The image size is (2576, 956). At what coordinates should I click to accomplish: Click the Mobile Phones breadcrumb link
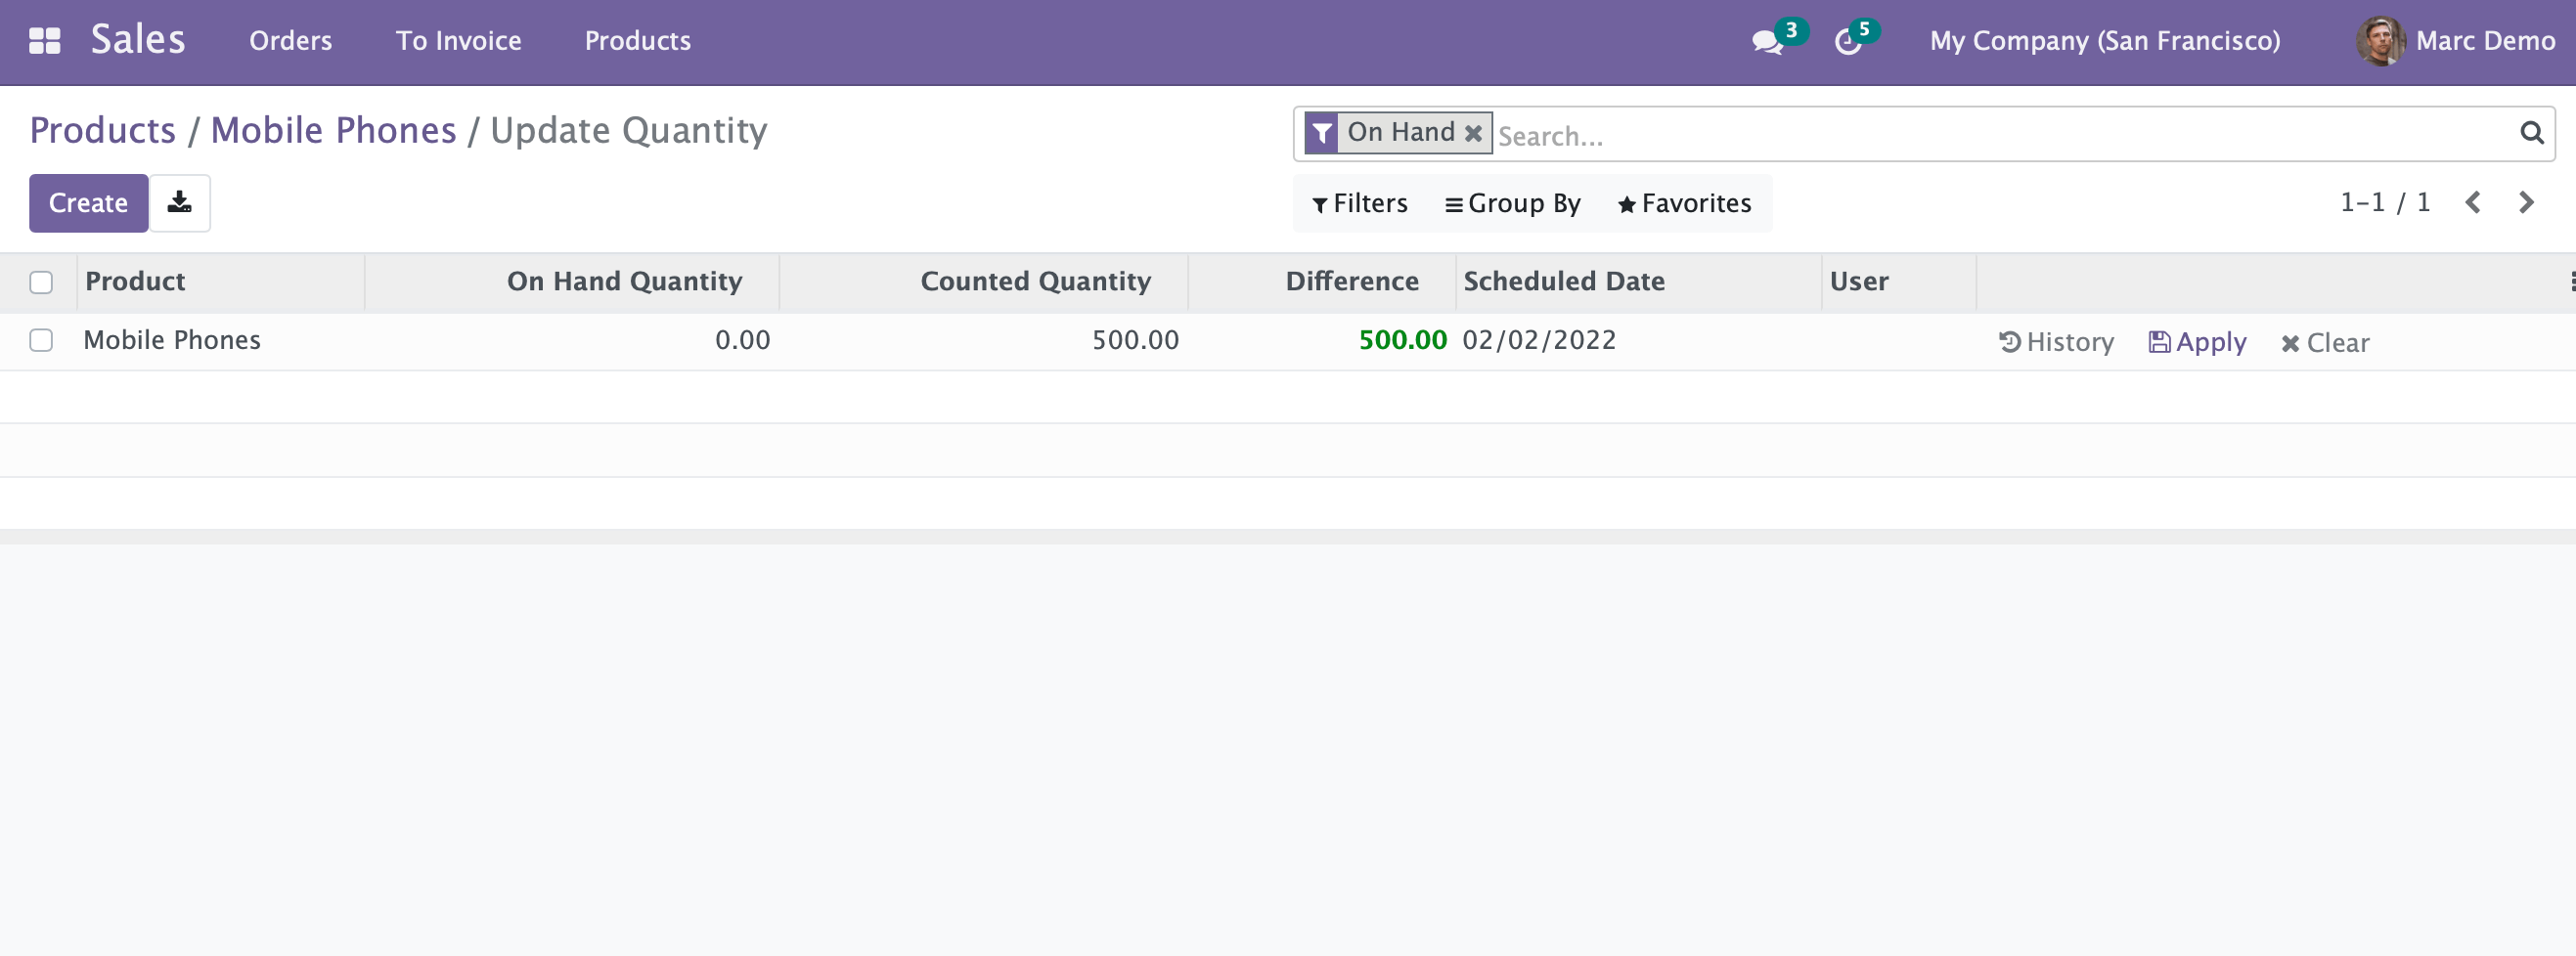click(x=333, y=131)
